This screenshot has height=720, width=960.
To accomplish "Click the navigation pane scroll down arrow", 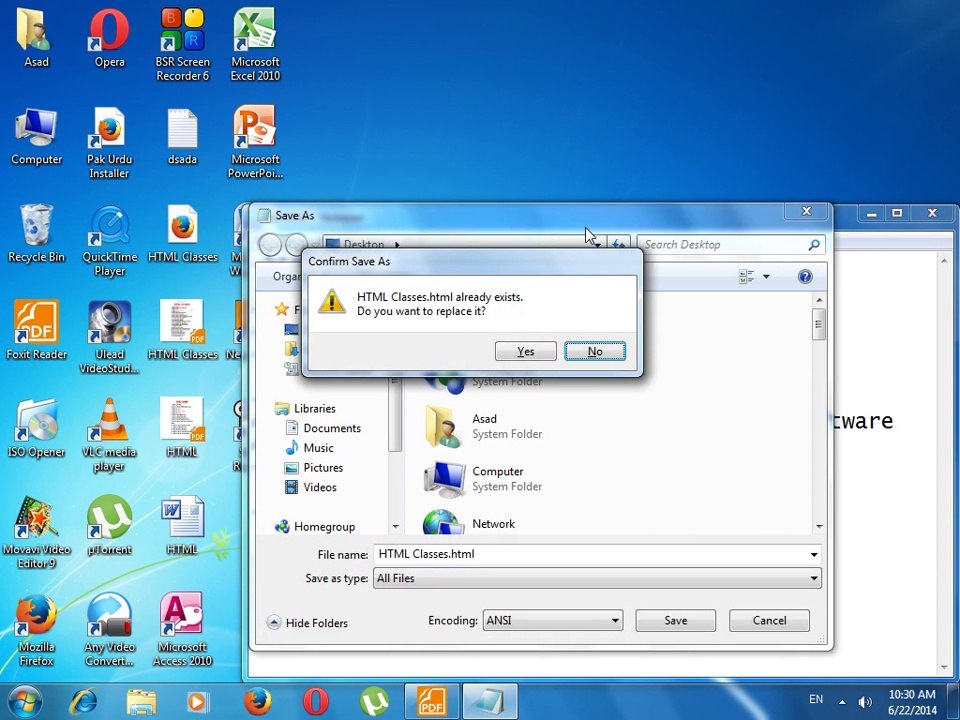I will tap(396, 527).
